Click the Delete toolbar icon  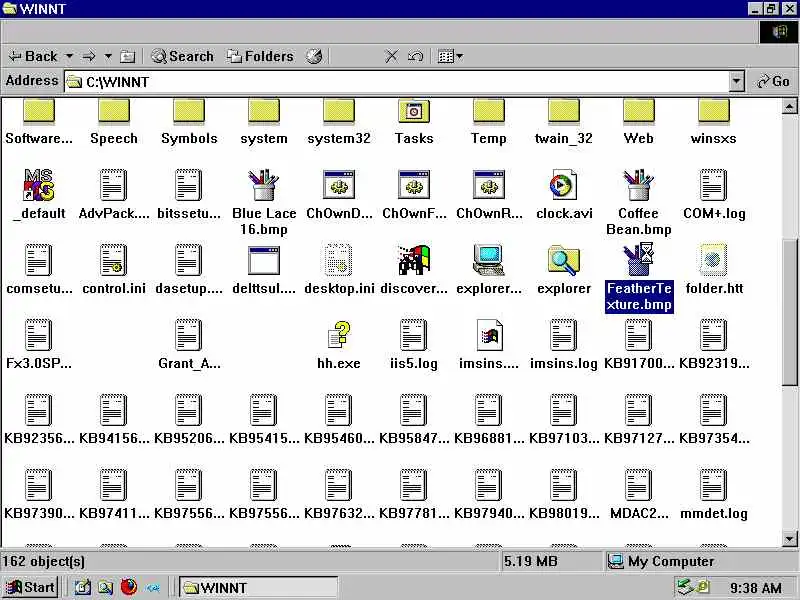click(391, 56)
